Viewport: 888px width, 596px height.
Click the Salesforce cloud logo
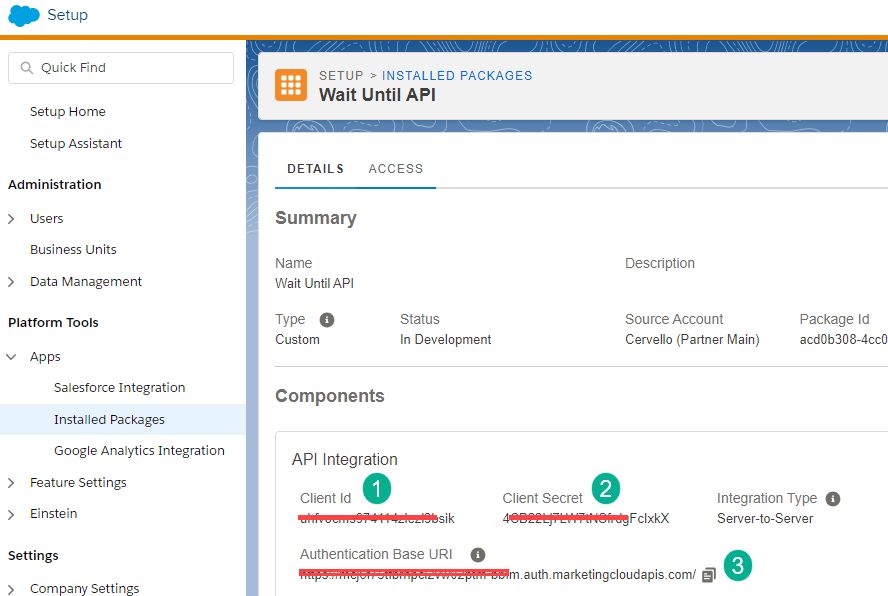coord(23,16)
